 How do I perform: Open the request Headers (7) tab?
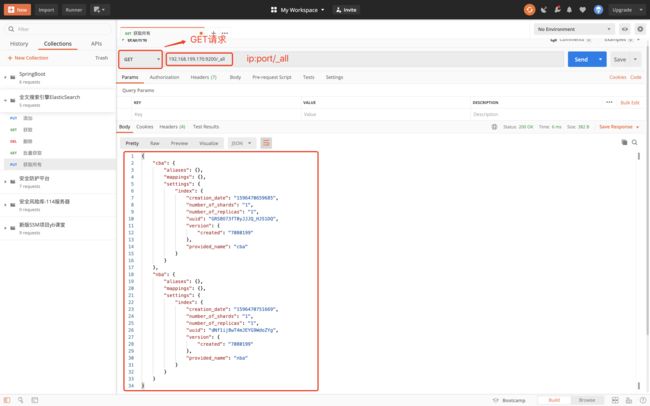[x=204, y=77]
